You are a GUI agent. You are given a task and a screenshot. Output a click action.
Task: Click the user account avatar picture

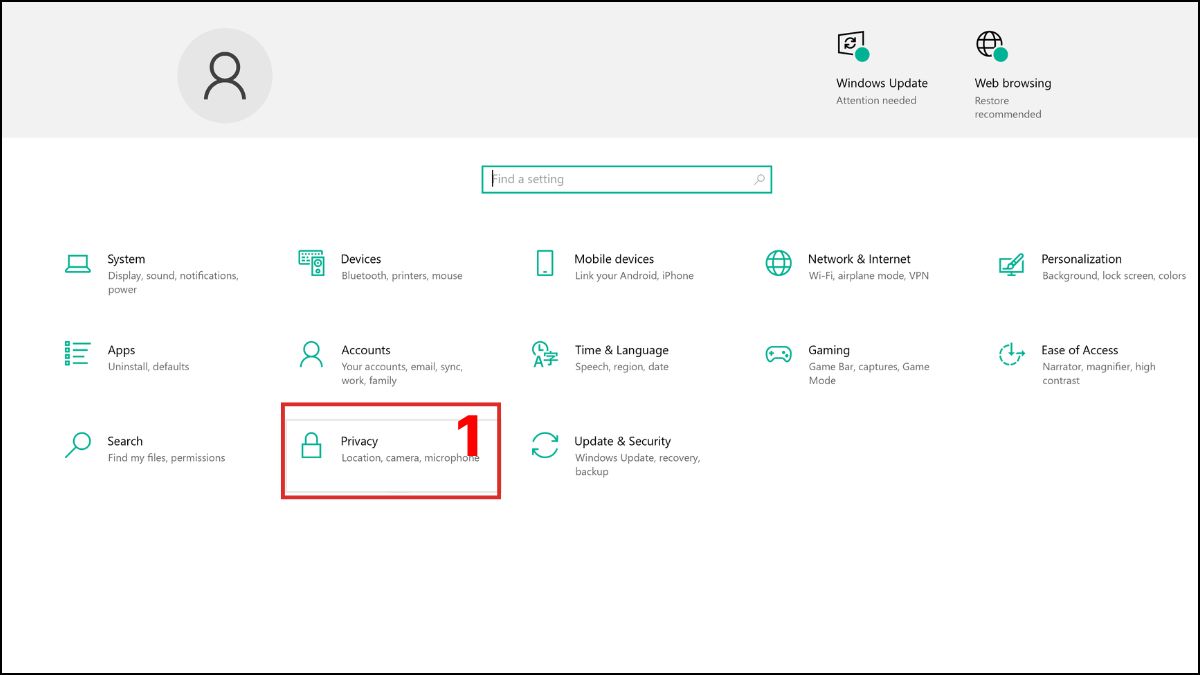(x=225, y=76)
